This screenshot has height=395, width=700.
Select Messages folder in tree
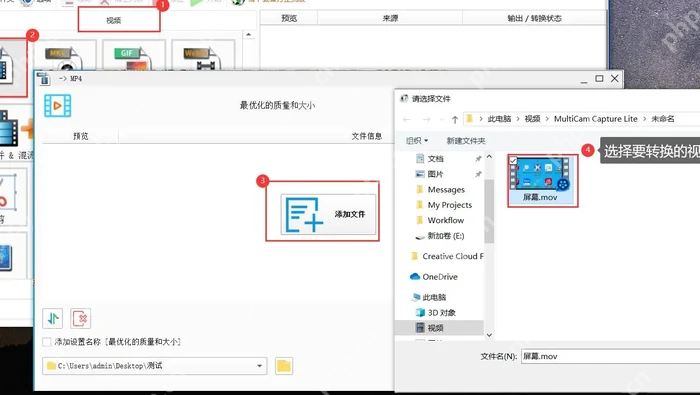pos(446,190)
